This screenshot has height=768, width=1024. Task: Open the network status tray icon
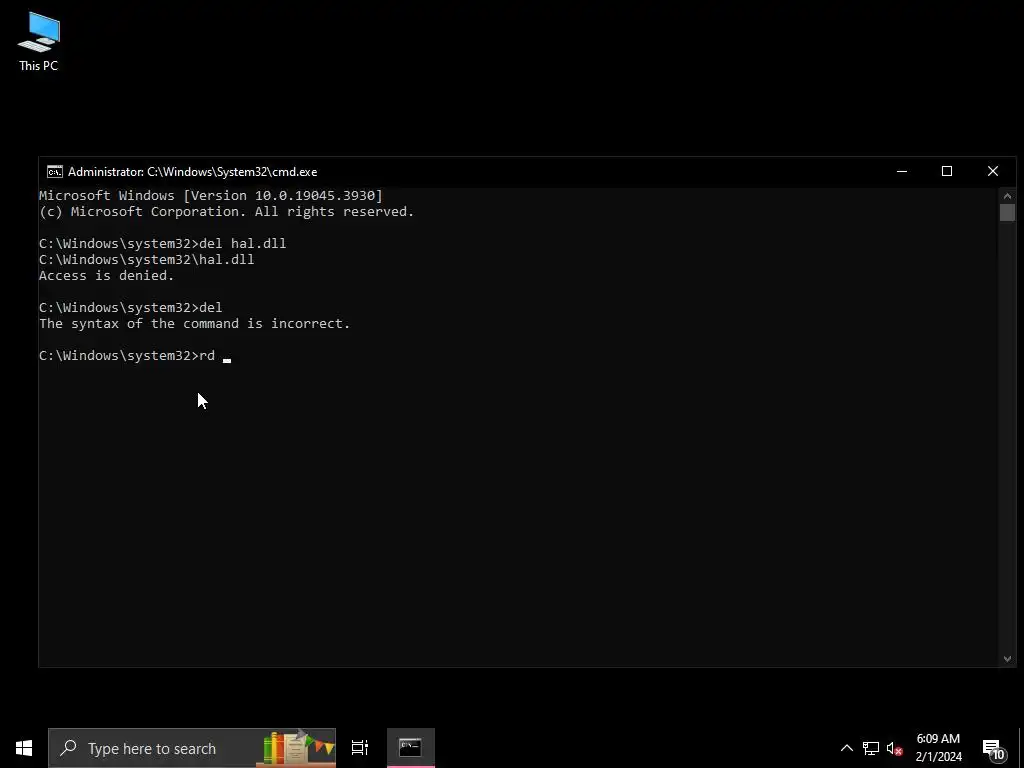click(871, 748)
